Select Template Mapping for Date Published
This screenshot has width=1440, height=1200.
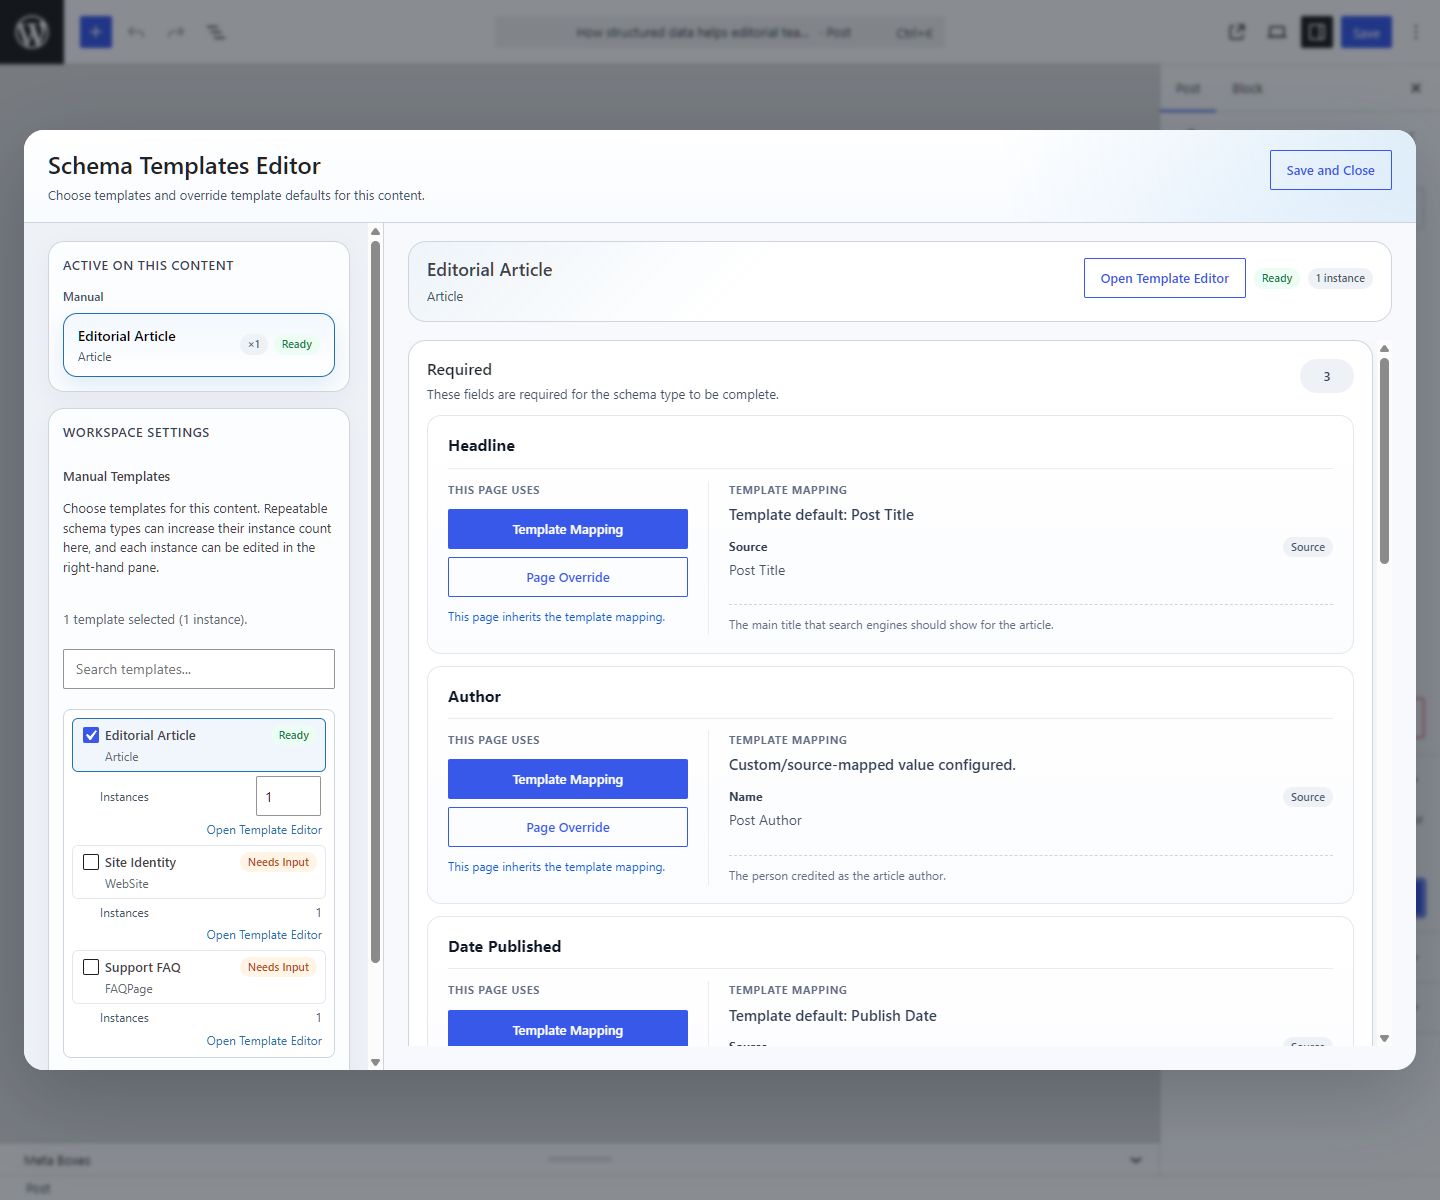(x=568, y=1028)
